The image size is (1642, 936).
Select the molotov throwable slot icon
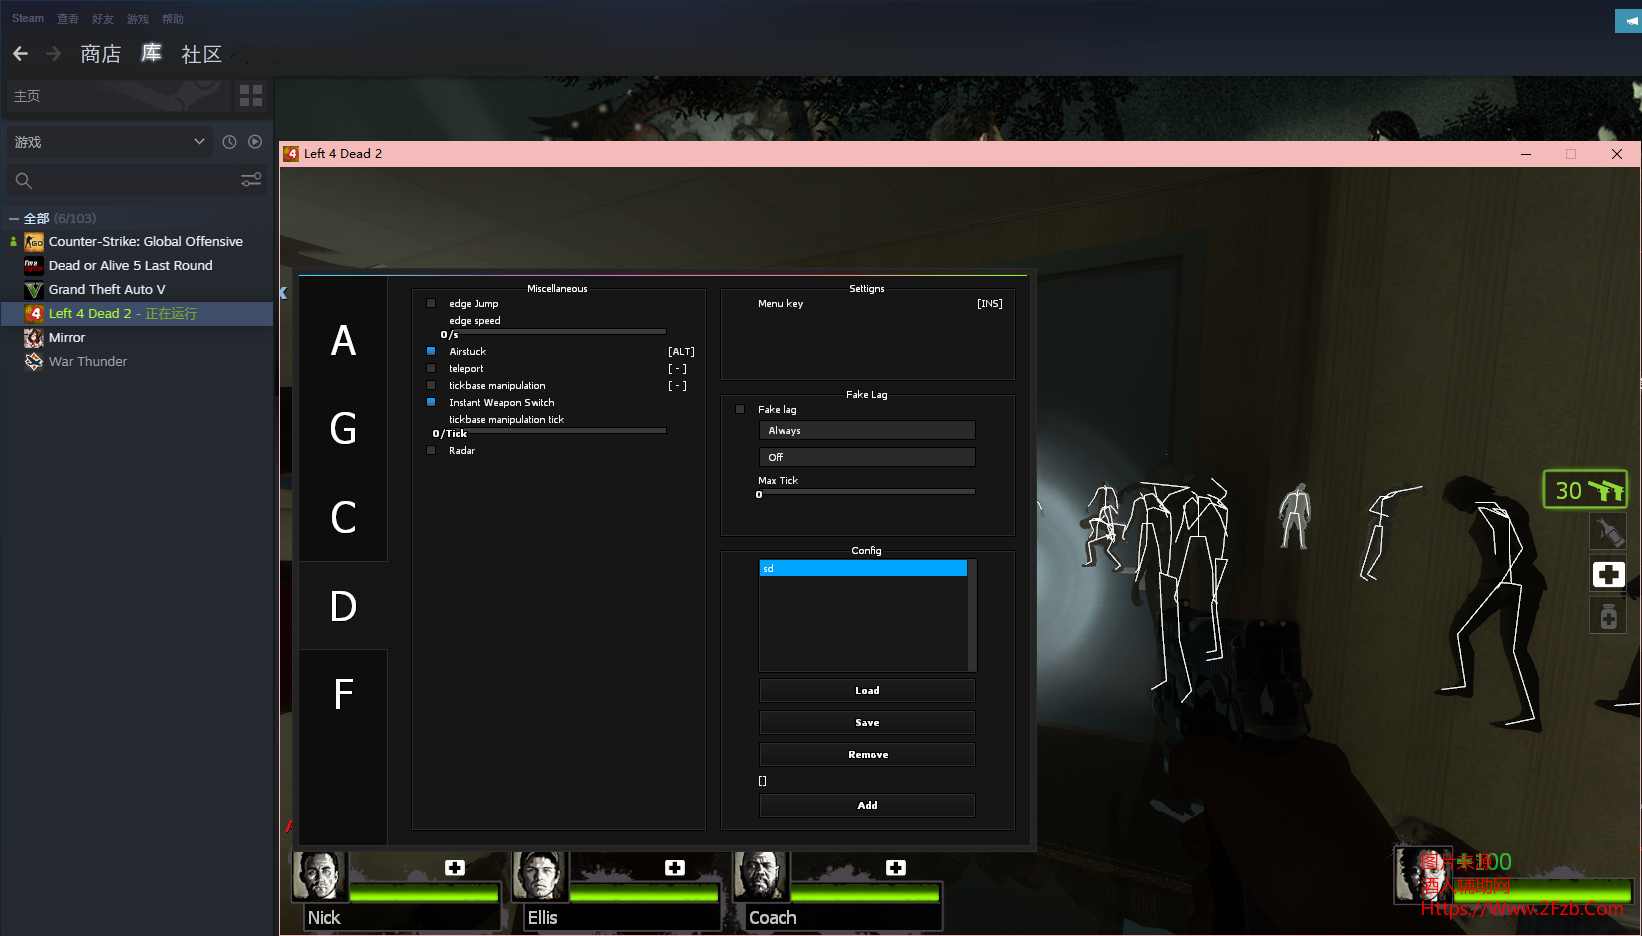[1608, 532]
